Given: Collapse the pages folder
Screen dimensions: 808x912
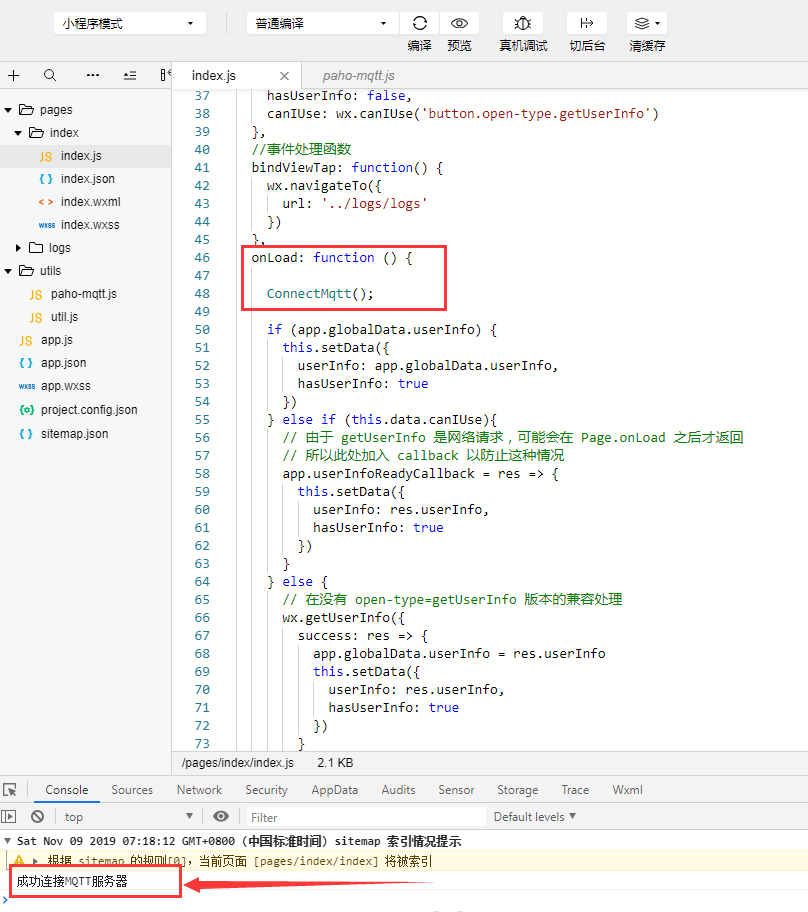Looking at the screenshot, I should (8, 110).
